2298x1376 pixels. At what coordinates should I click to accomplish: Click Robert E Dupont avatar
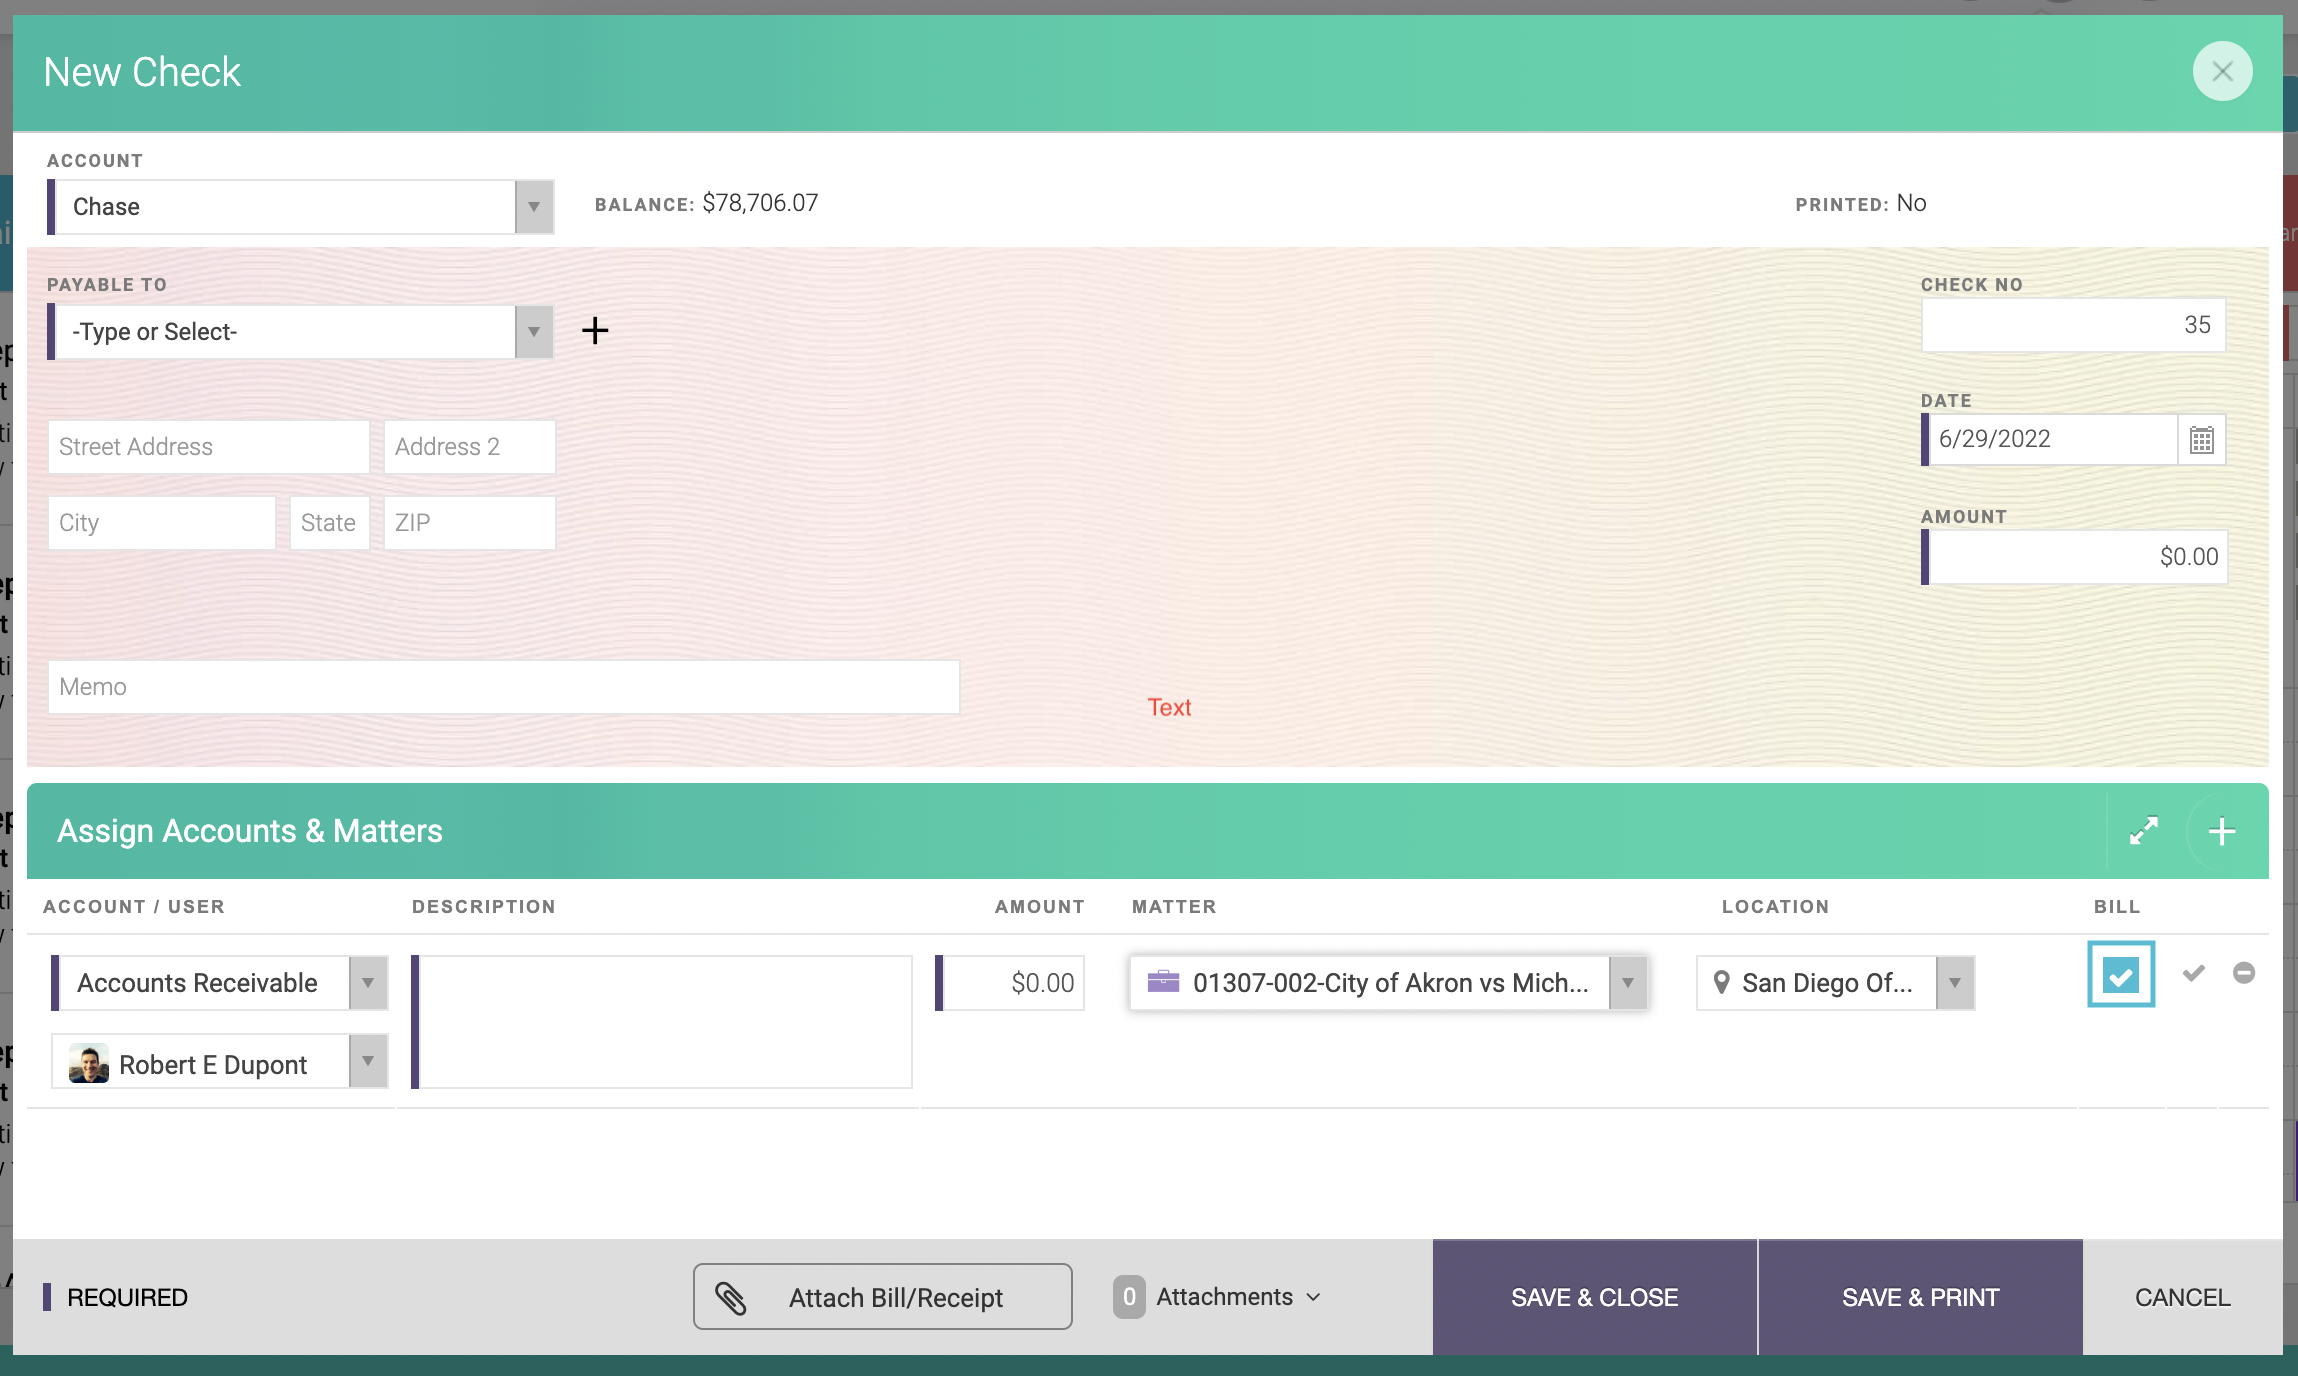tap(89, 1064)
